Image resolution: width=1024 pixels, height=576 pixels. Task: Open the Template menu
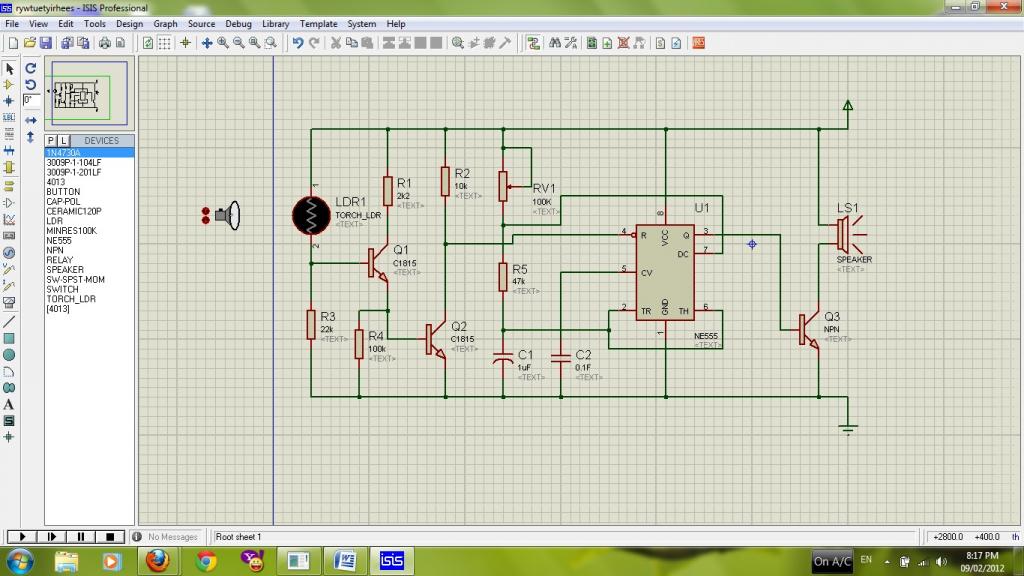(318, 24)
